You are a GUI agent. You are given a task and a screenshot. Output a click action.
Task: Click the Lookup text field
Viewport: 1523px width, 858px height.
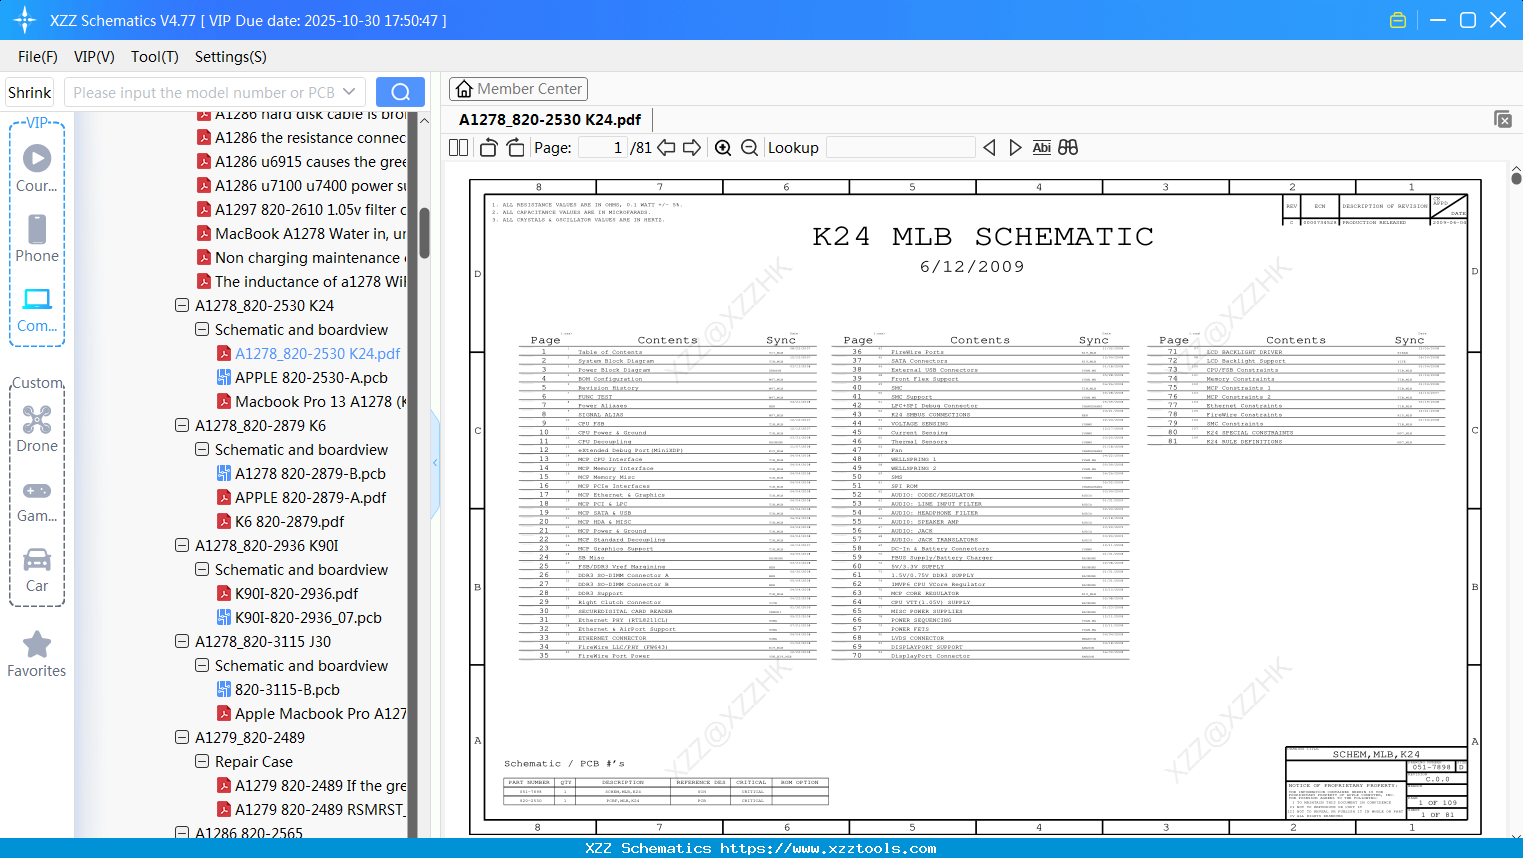901,148
